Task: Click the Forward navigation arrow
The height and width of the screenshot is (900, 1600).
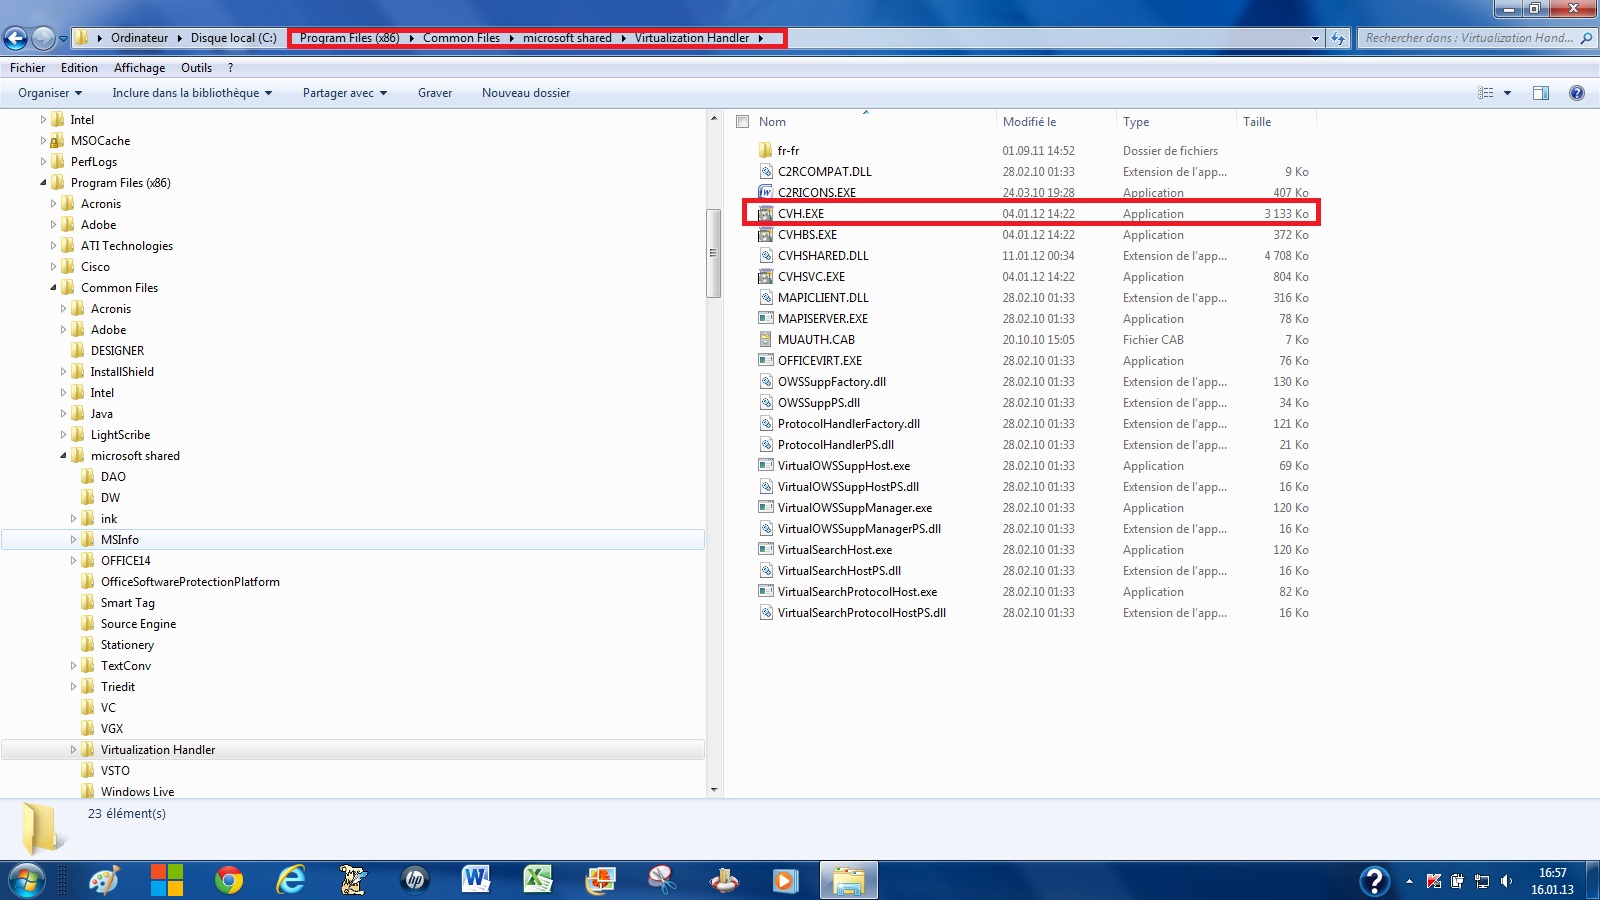Action: (x=43, y=38)
